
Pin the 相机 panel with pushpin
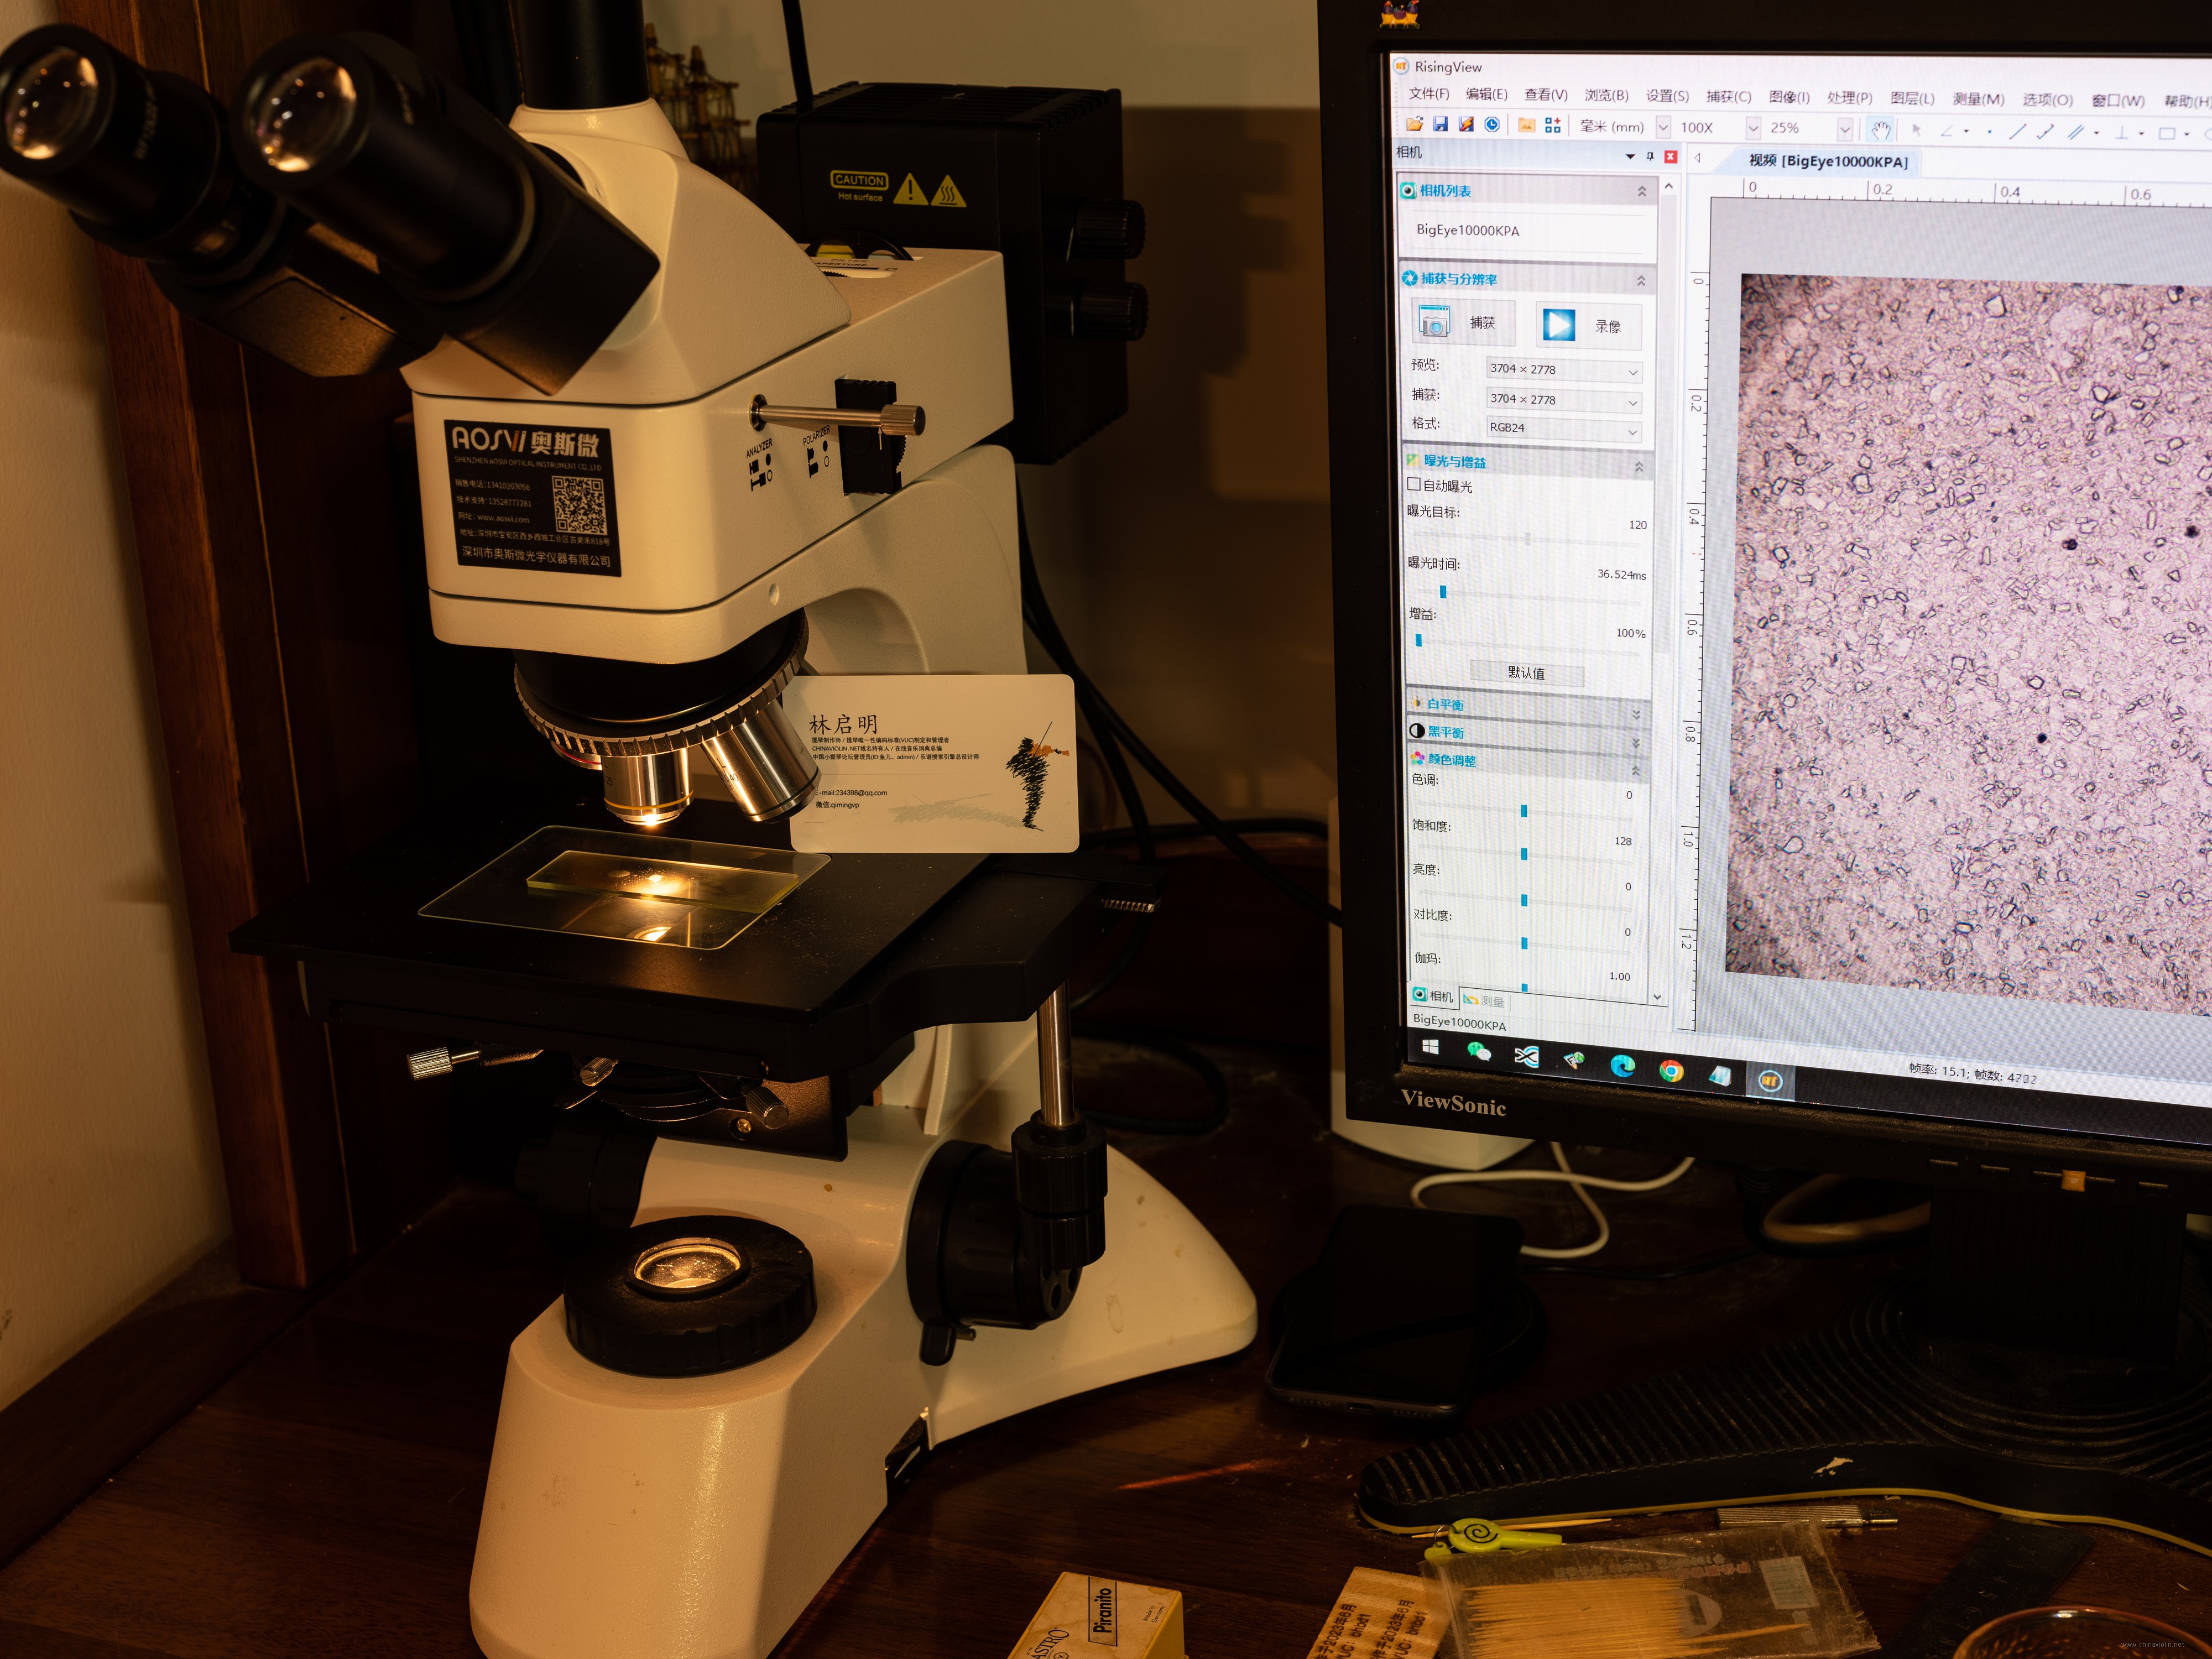(x=1650, y=156)
